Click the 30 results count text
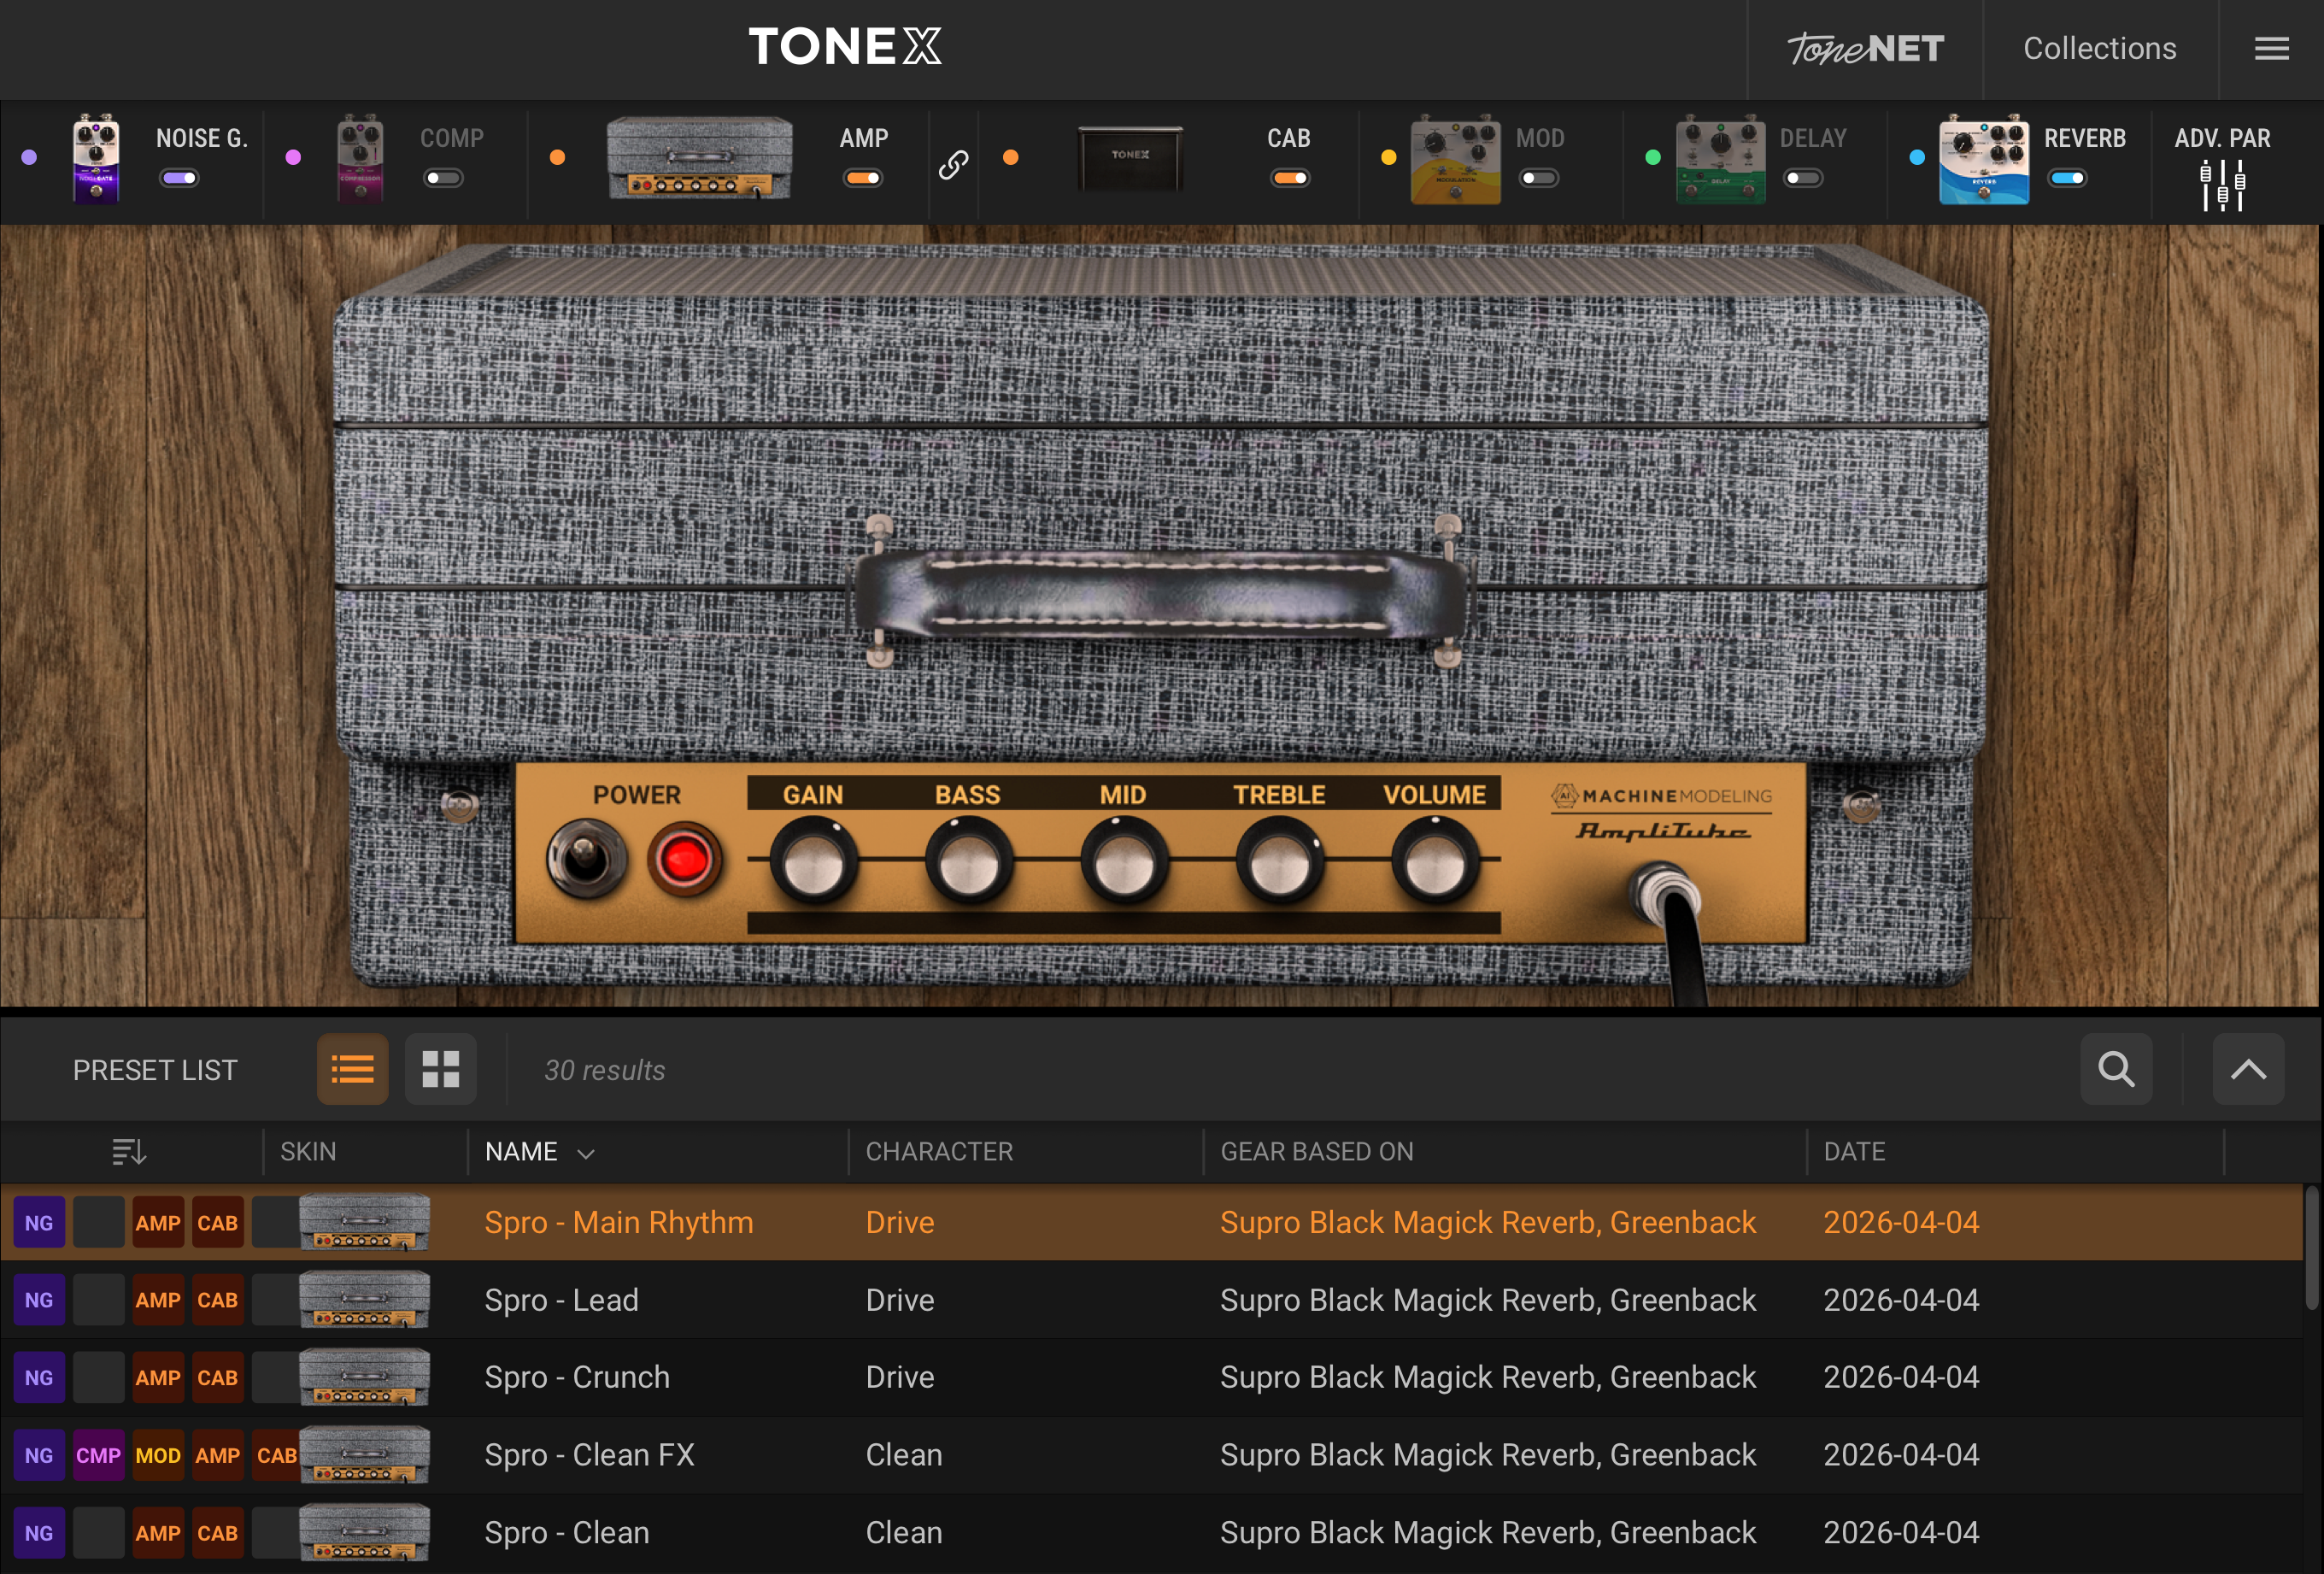 pyautogui.click(x=604, y=1070)
